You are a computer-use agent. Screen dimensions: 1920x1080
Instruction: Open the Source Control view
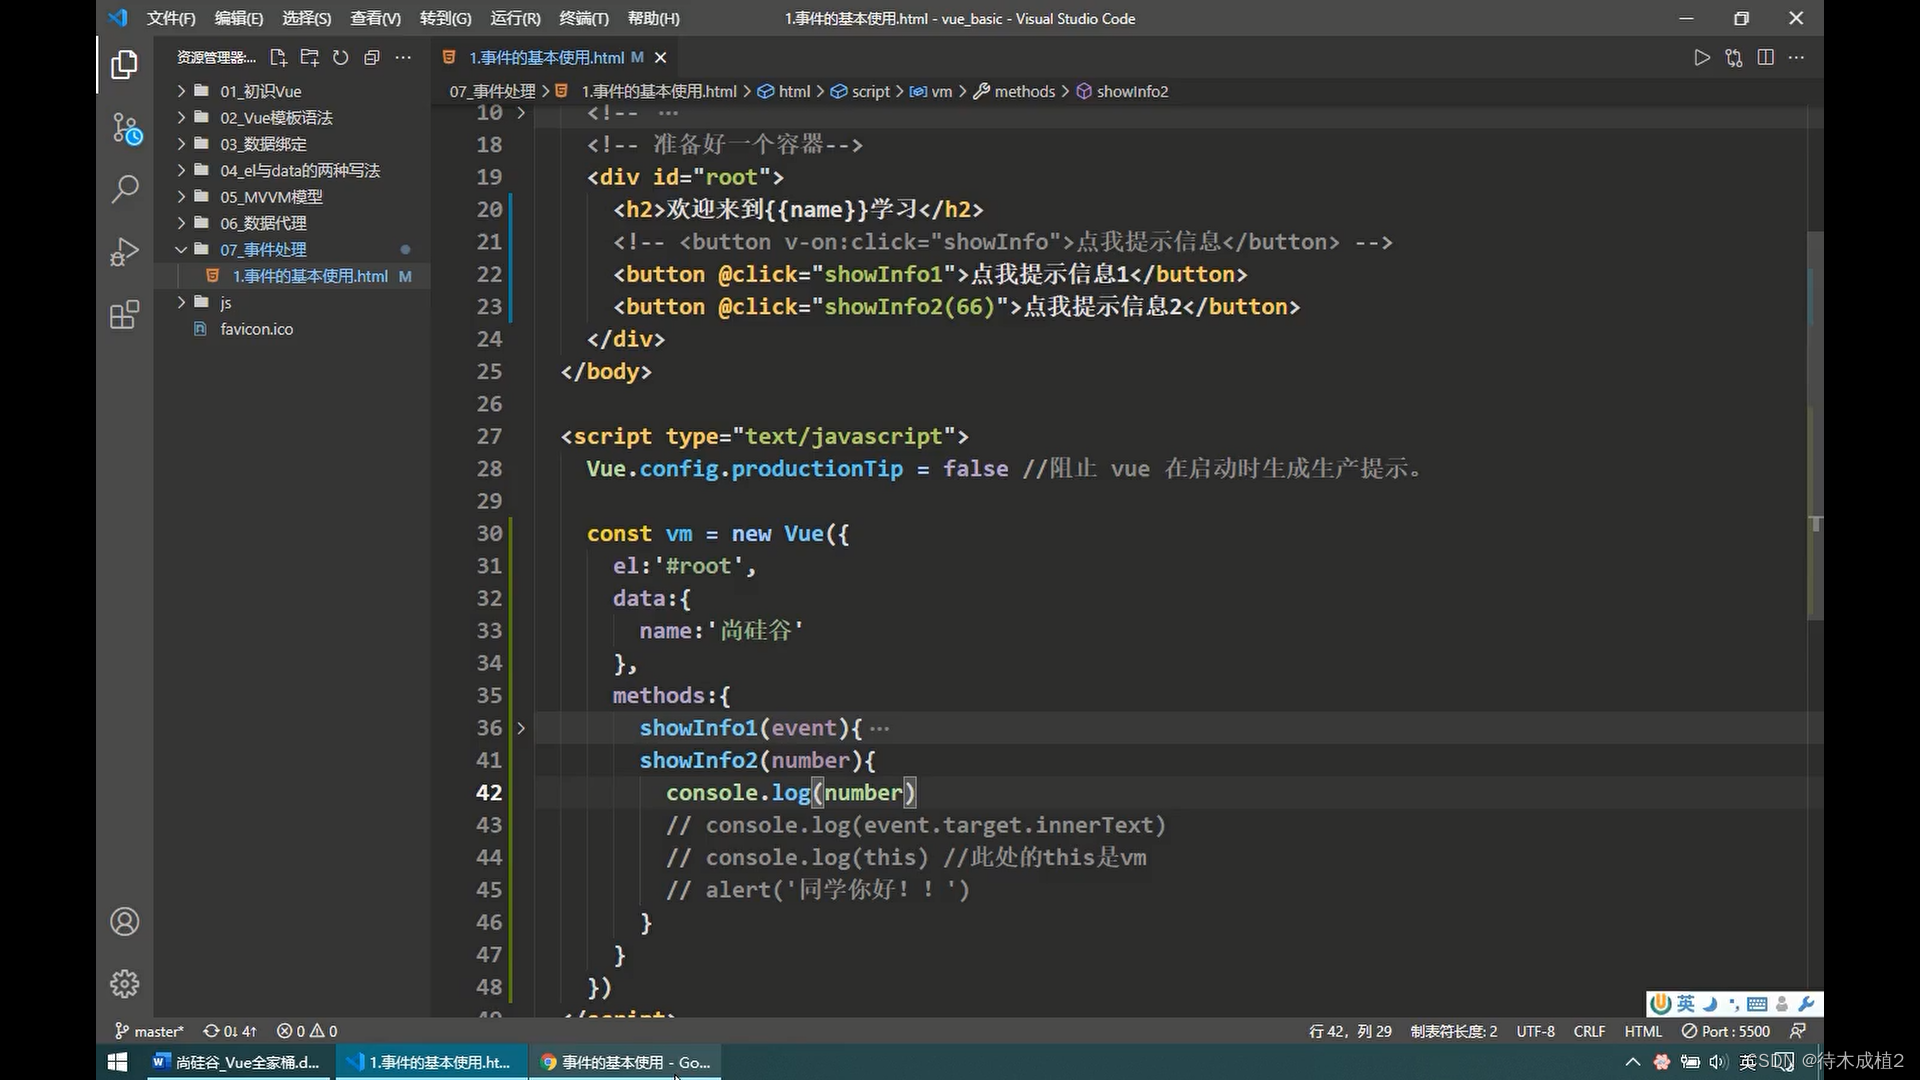pos(126,128)
